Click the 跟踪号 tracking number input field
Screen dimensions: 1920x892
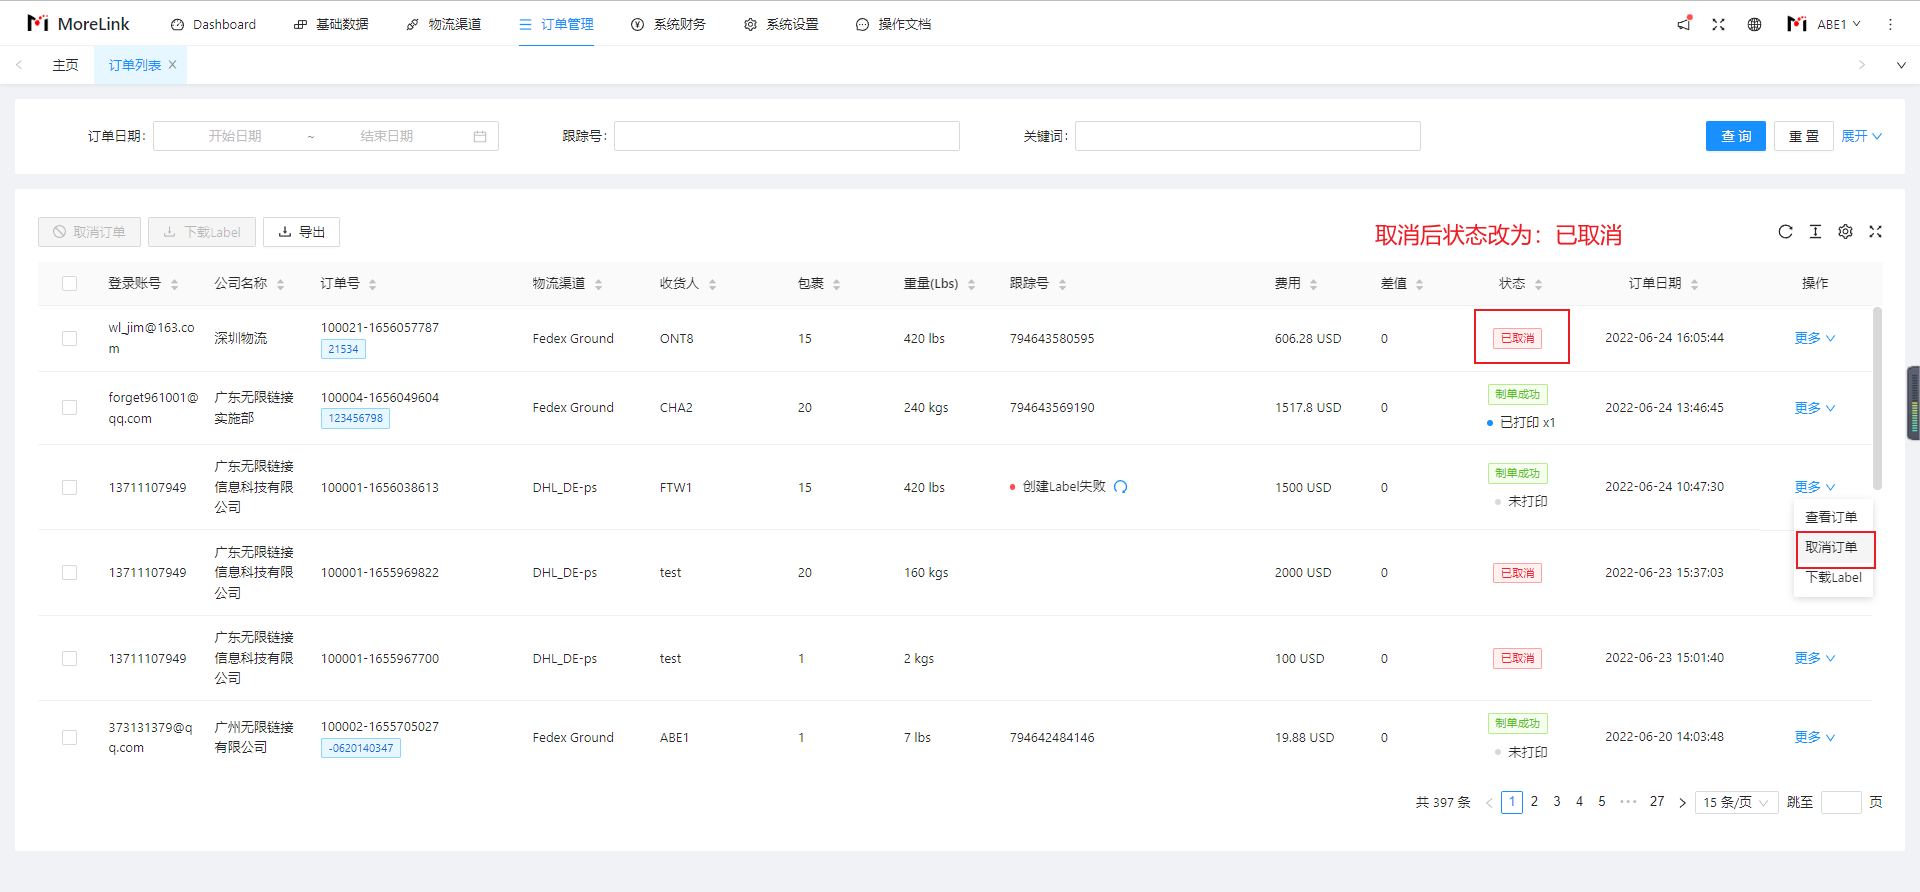(786, 136)
